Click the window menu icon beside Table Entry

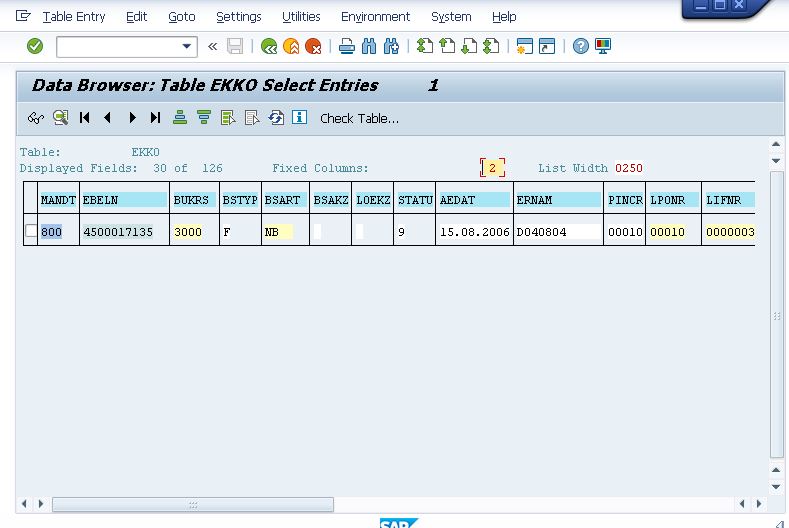(23, 16)
